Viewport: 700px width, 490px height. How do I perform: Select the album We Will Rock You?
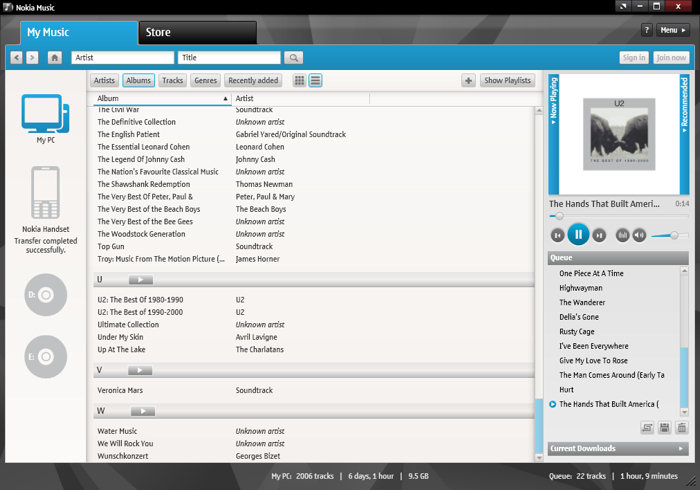click(125, 444)
